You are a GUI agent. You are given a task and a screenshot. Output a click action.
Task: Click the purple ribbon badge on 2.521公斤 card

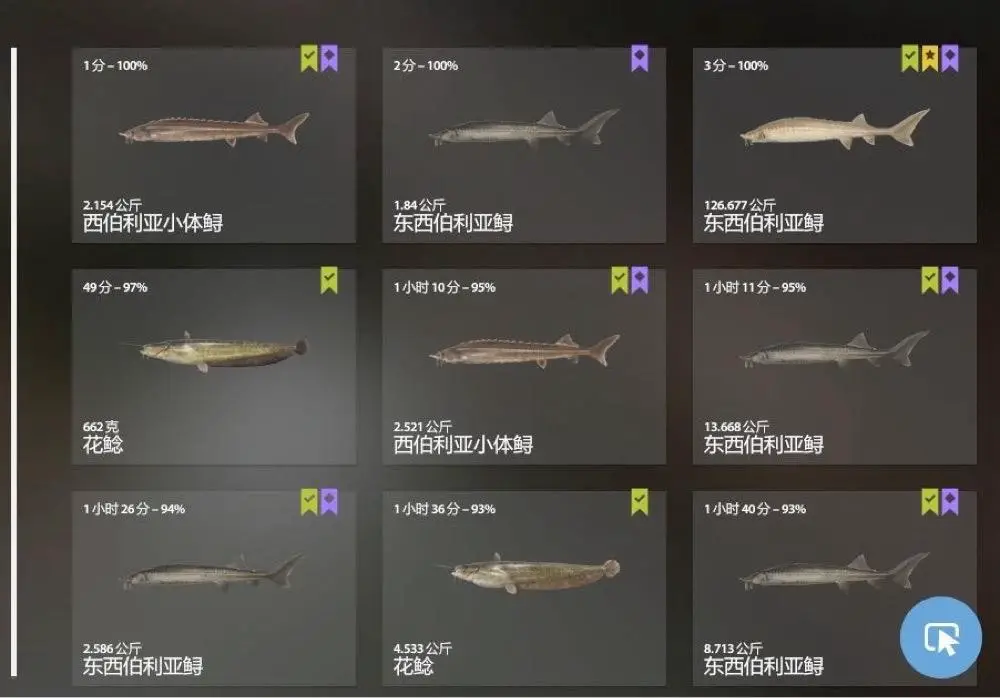640,280
